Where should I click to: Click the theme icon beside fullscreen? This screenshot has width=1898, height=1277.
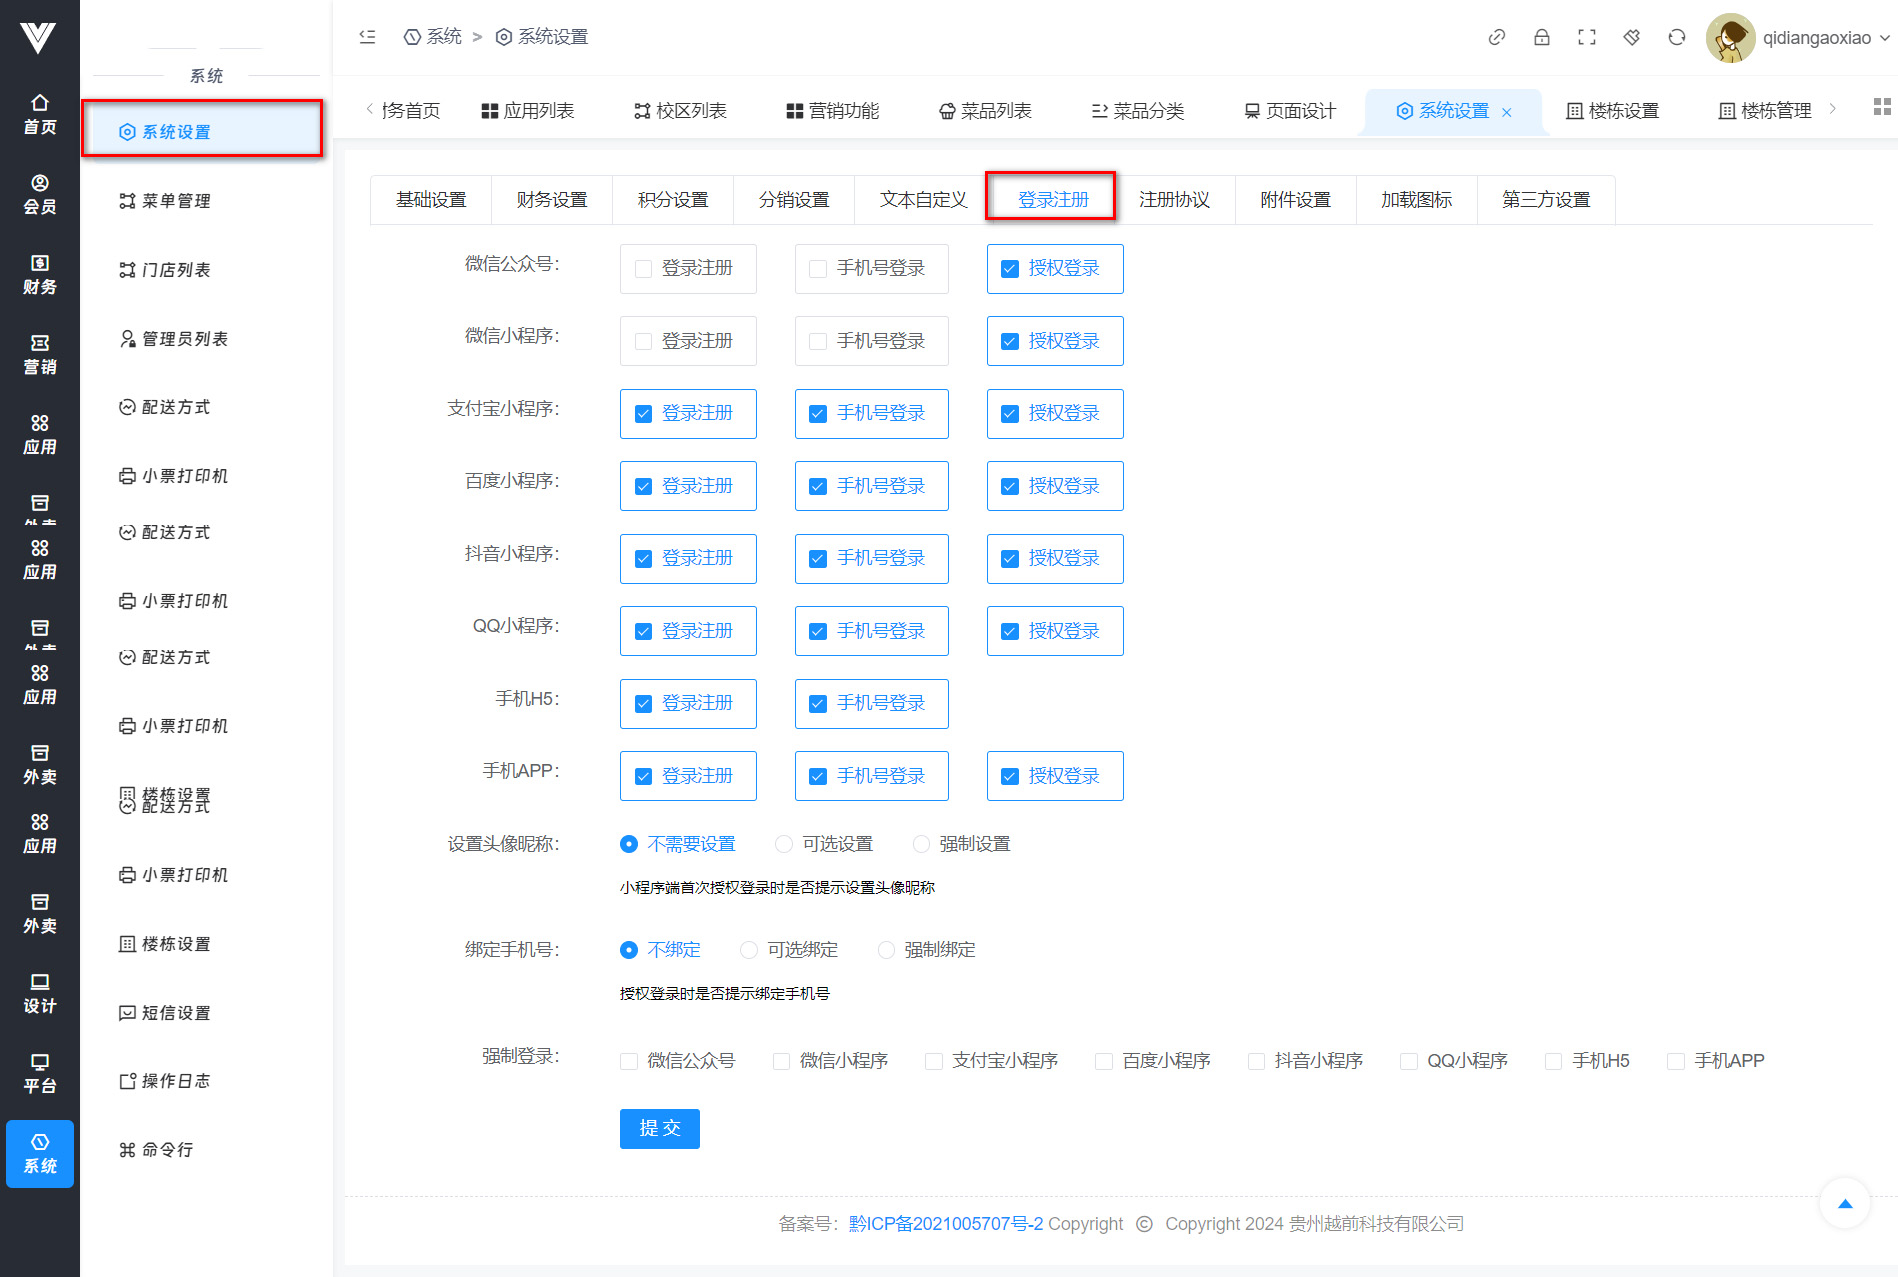coord(1631,38)
